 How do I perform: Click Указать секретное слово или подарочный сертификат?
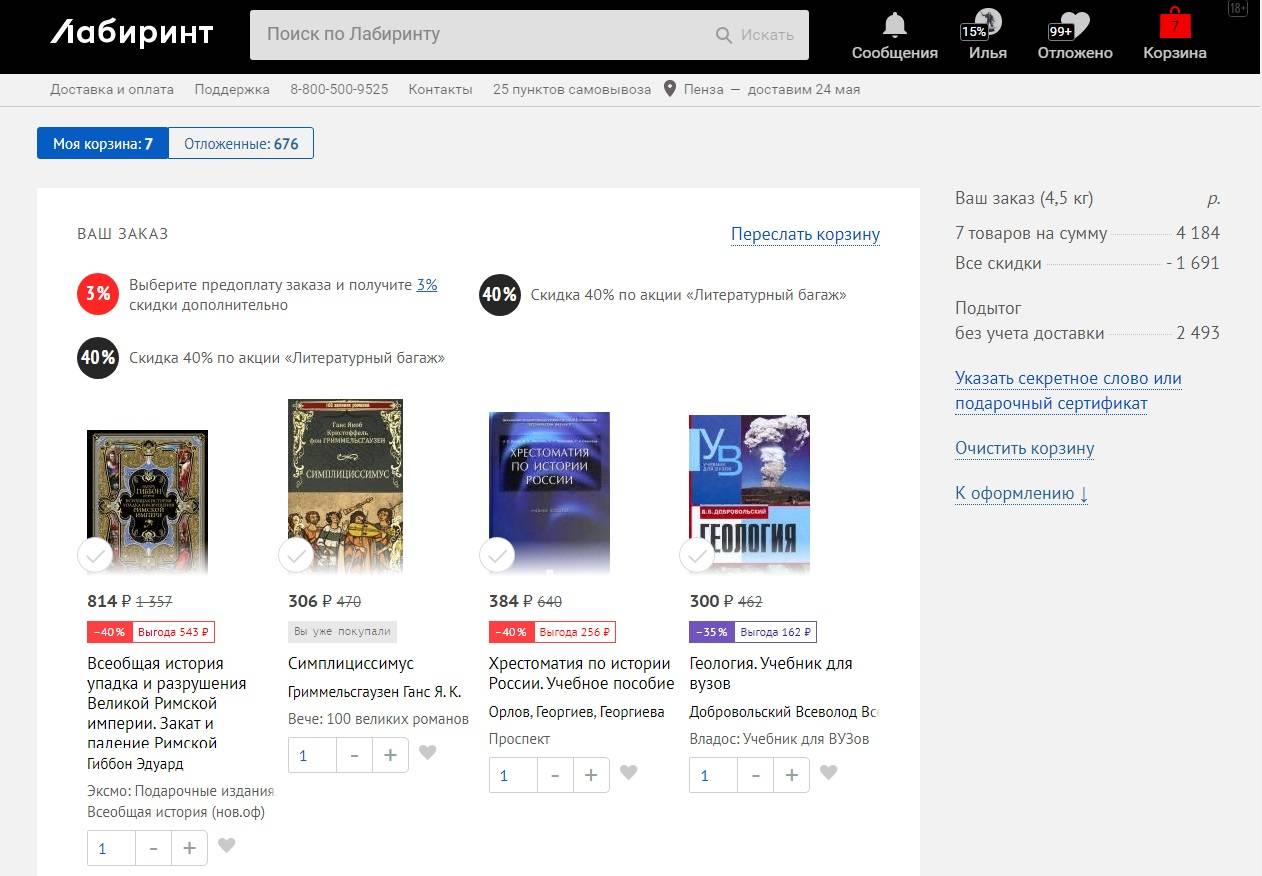point(1068,391)
